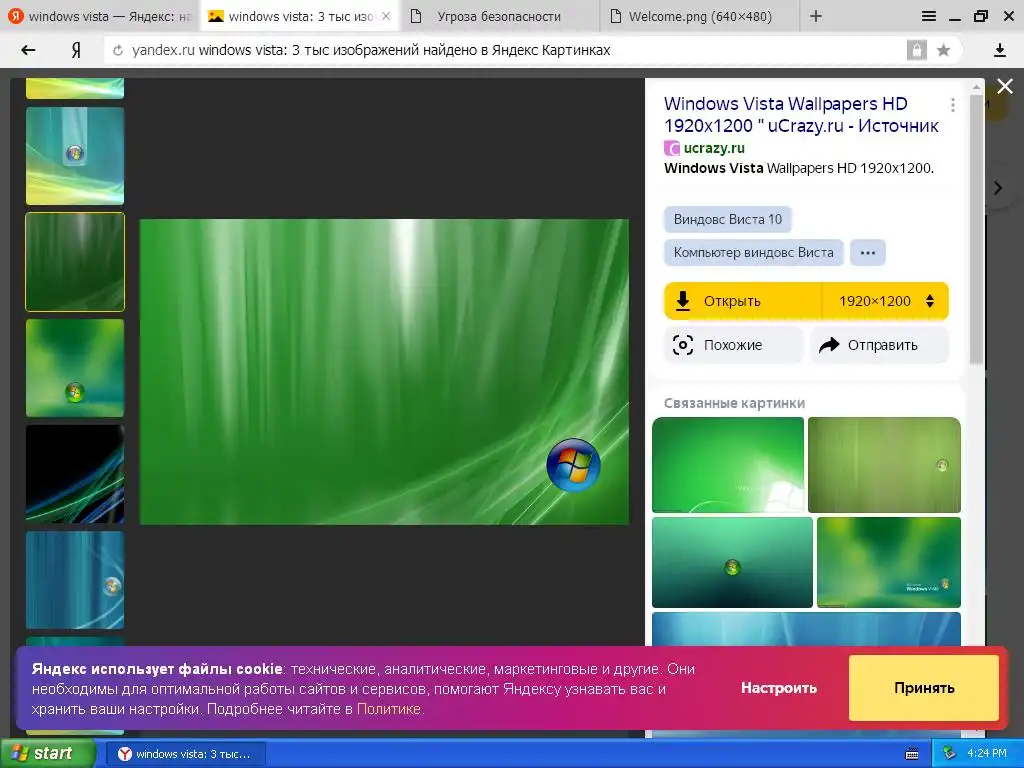The width and height of the screenshot is (1024, 768).
Task: Click the Windows logo orb on main image
Action: click(573, 465)
